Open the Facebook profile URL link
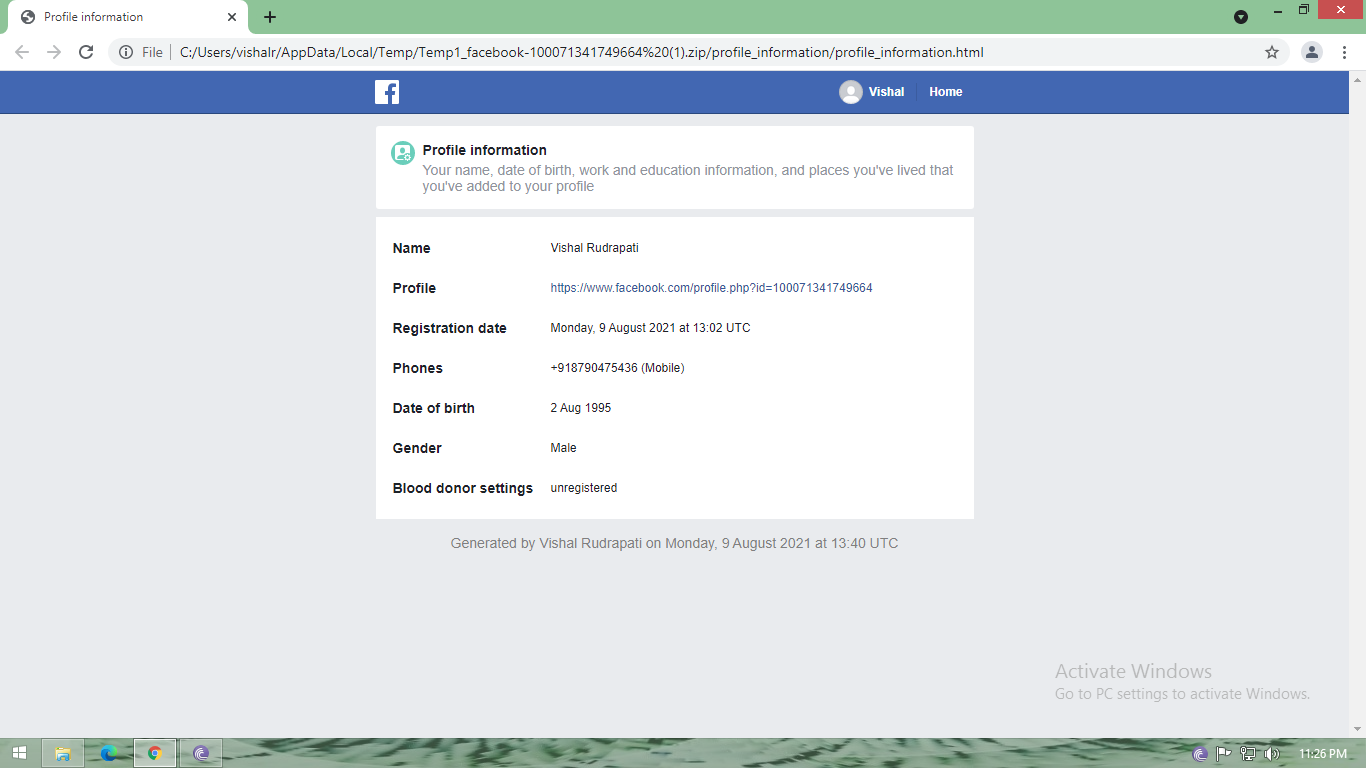The height and width of the screenshot is (768, 1366). coord(710,288)
